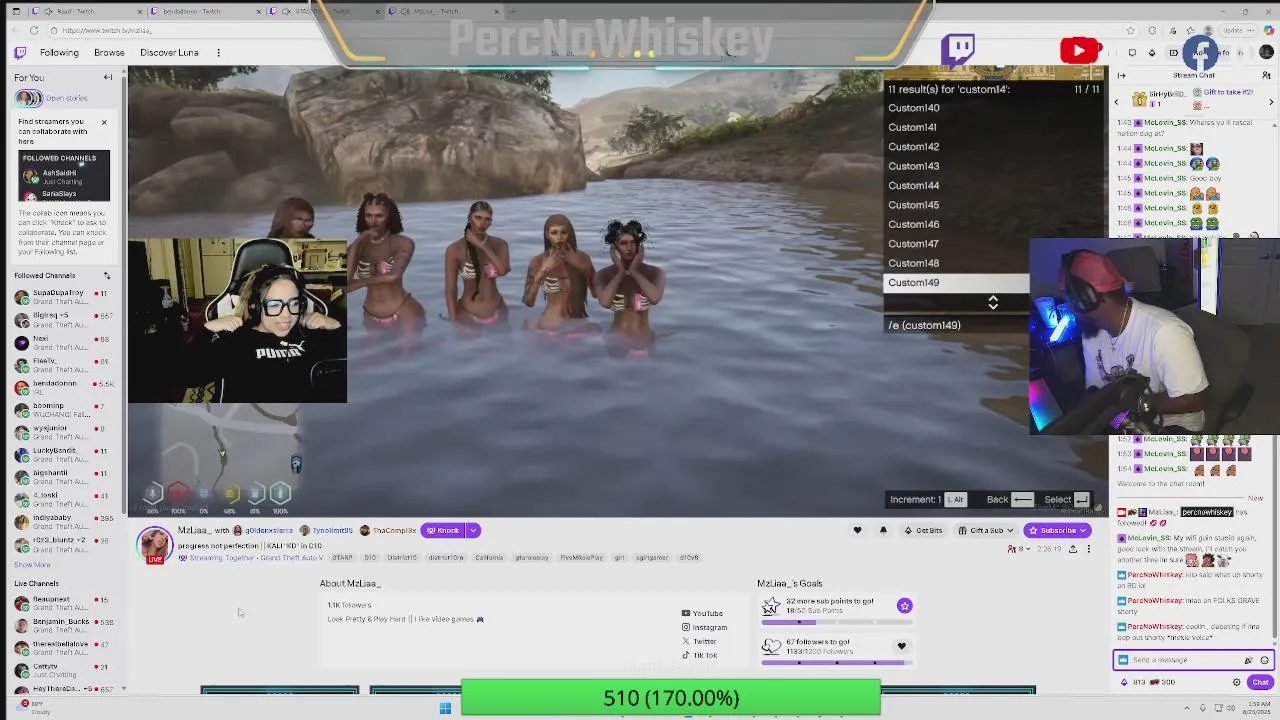The height and width of the screenshot is (720, 1280).
Task: Open MzLiaa_ YouTube link
Action: pos(702,613)
